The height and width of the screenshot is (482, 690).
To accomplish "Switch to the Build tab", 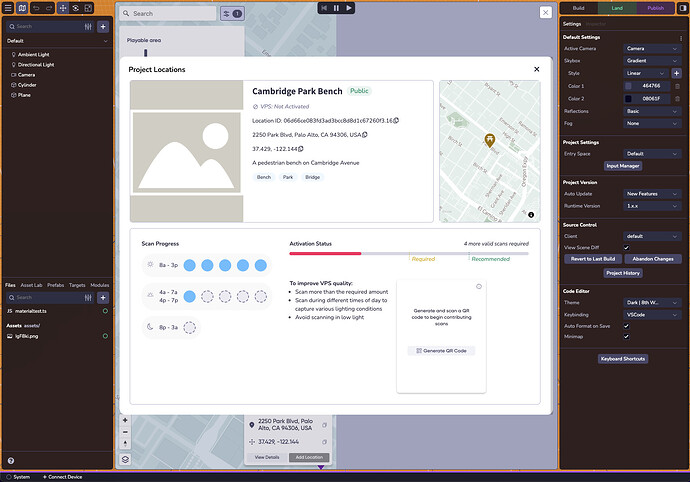I will tap(579, 8).
